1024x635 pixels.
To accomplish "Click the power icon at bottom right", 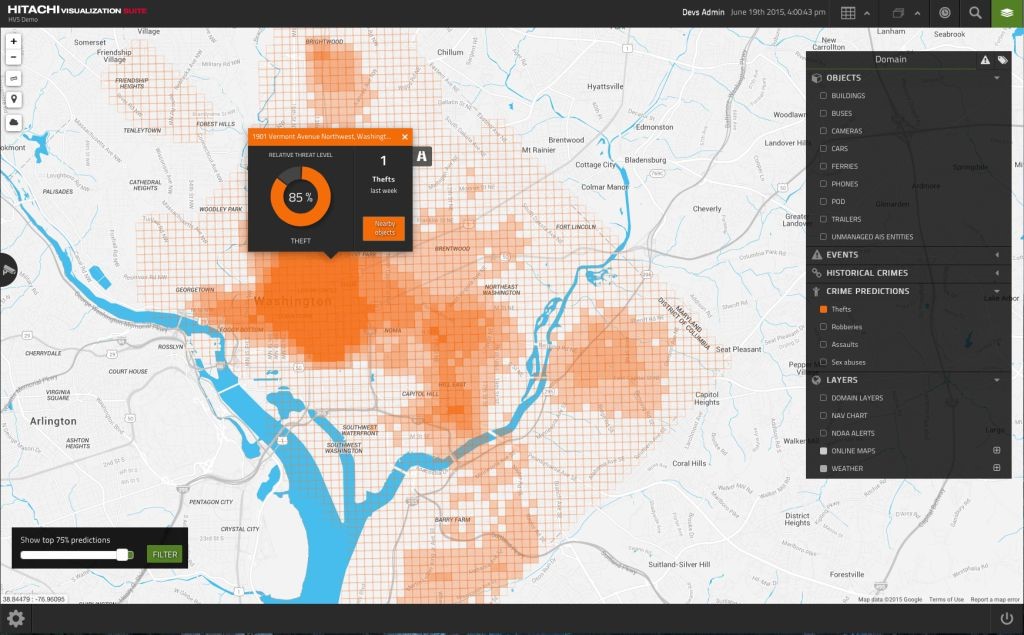I will [x=1006, y=619].
